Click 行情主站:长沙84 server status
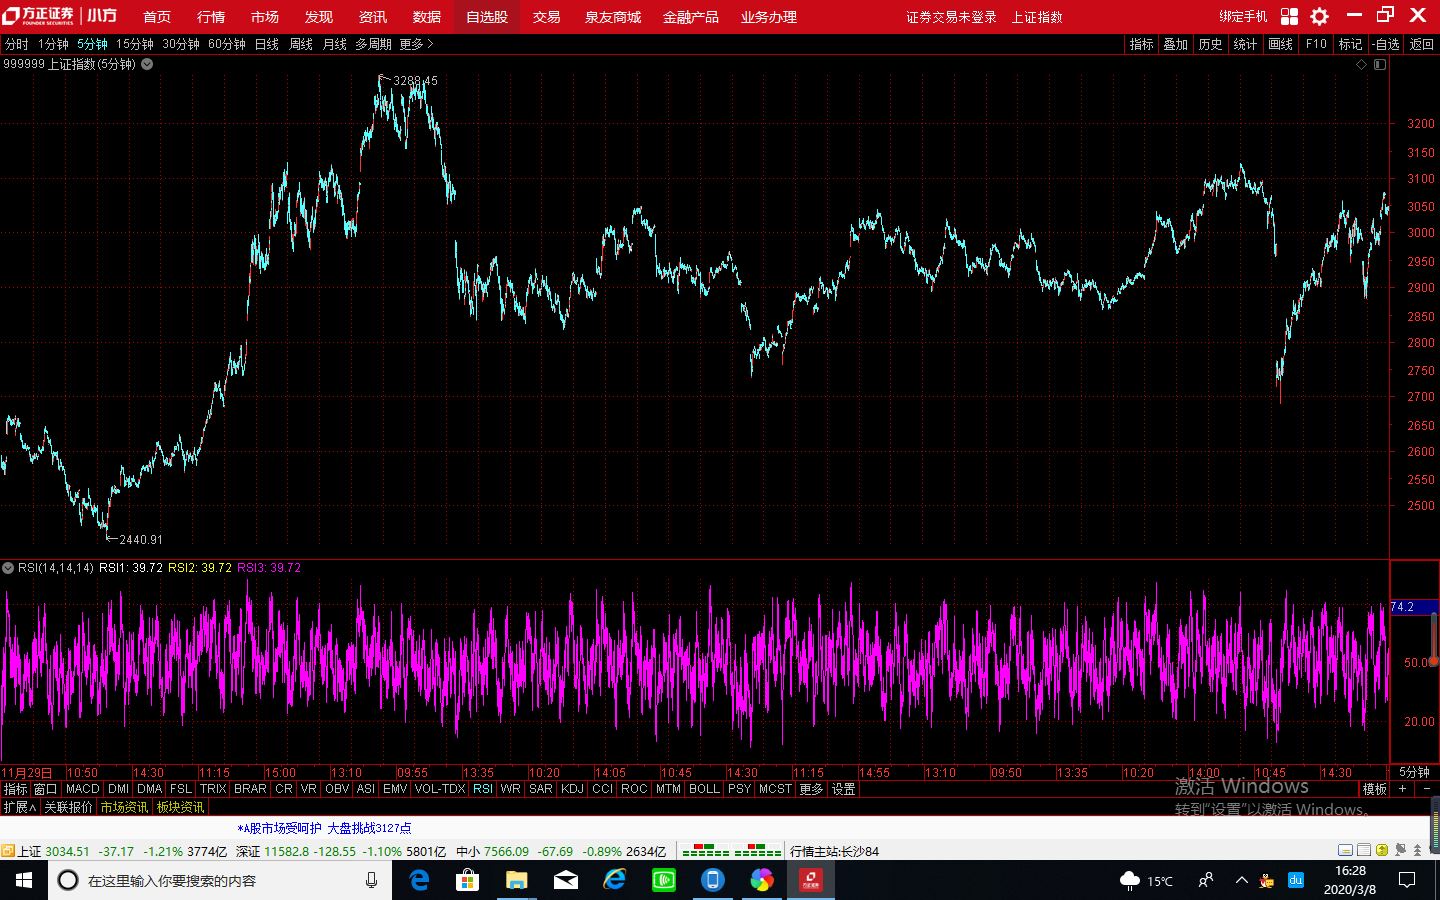The width and height of the screenshot is (1440, 900). pyautogui.click(x=835, y=851)
